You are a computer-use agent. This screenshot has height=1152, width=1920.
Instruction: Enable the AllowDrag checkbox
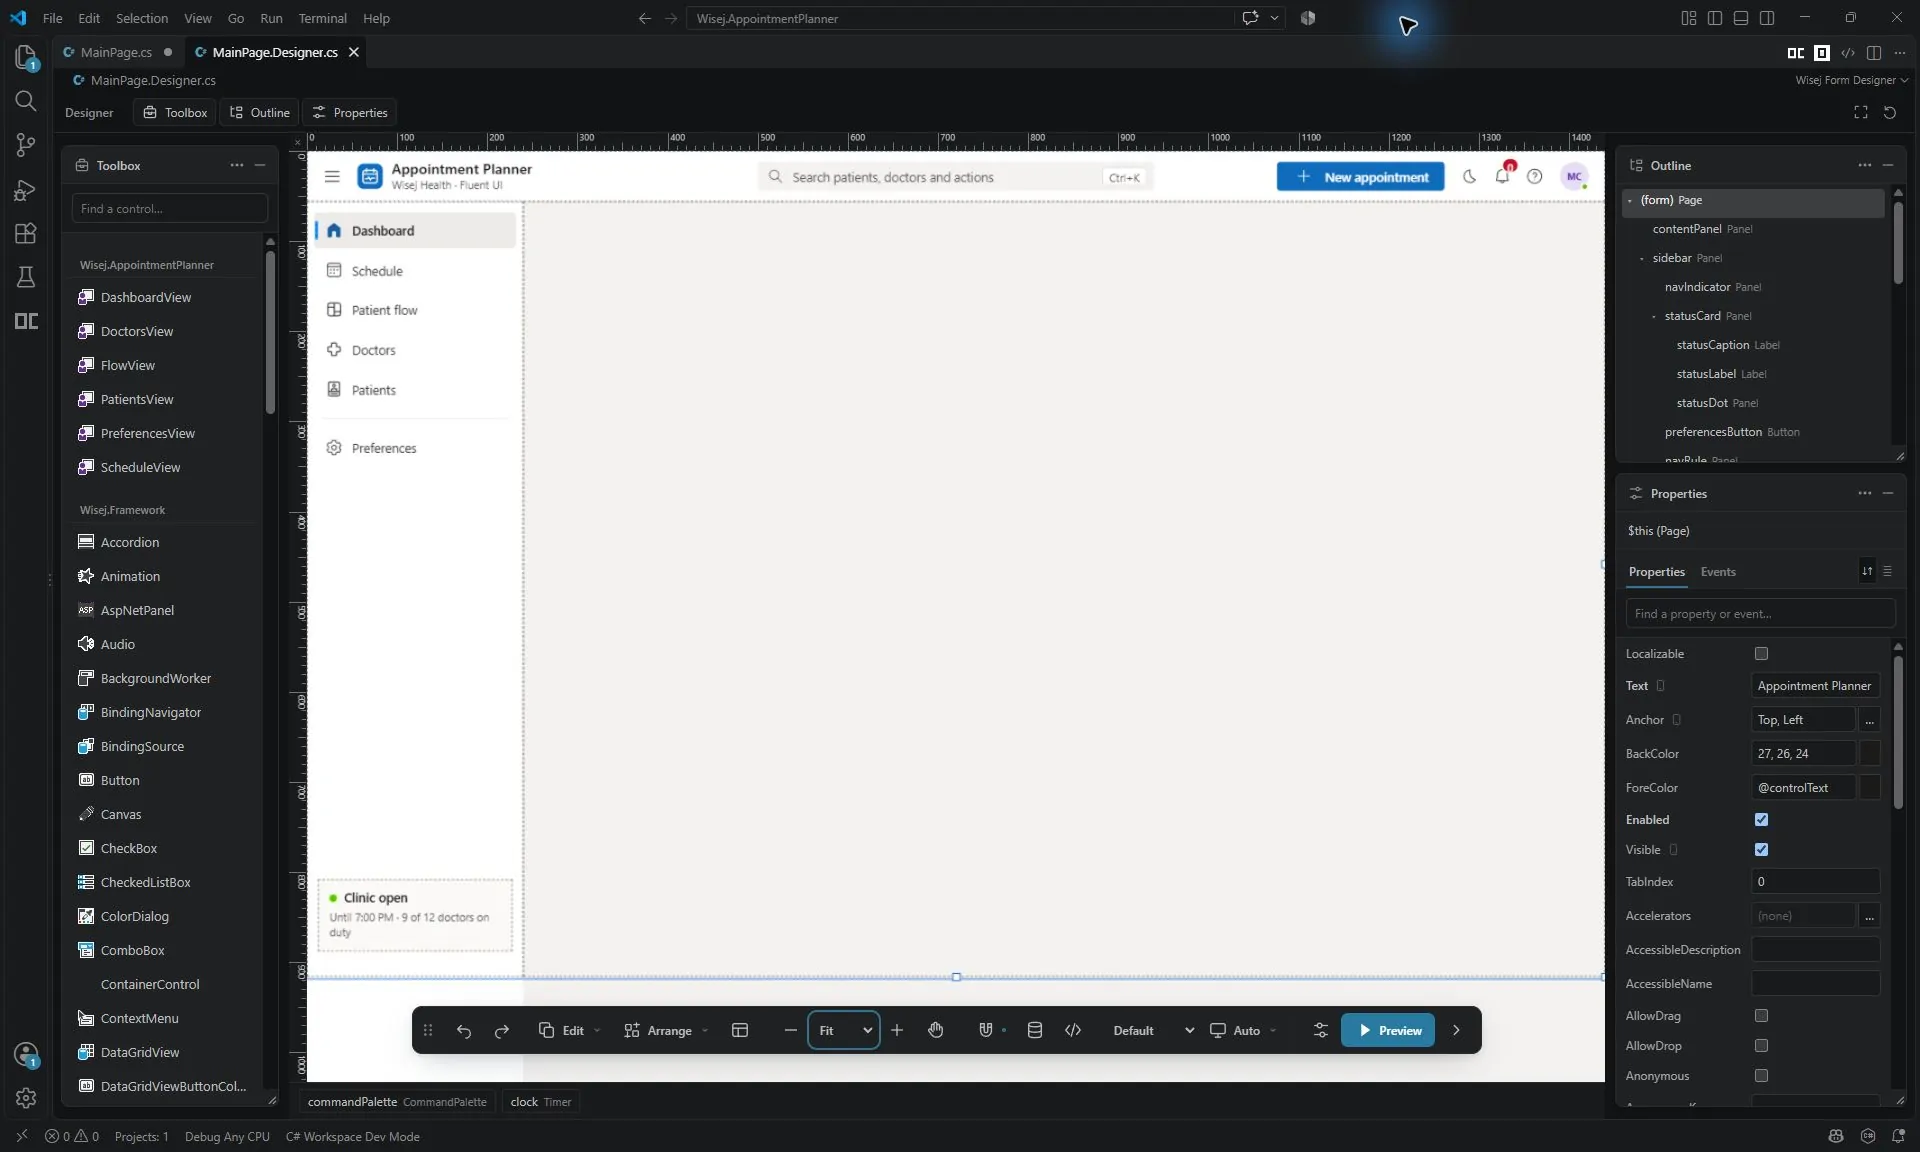1762,1016
